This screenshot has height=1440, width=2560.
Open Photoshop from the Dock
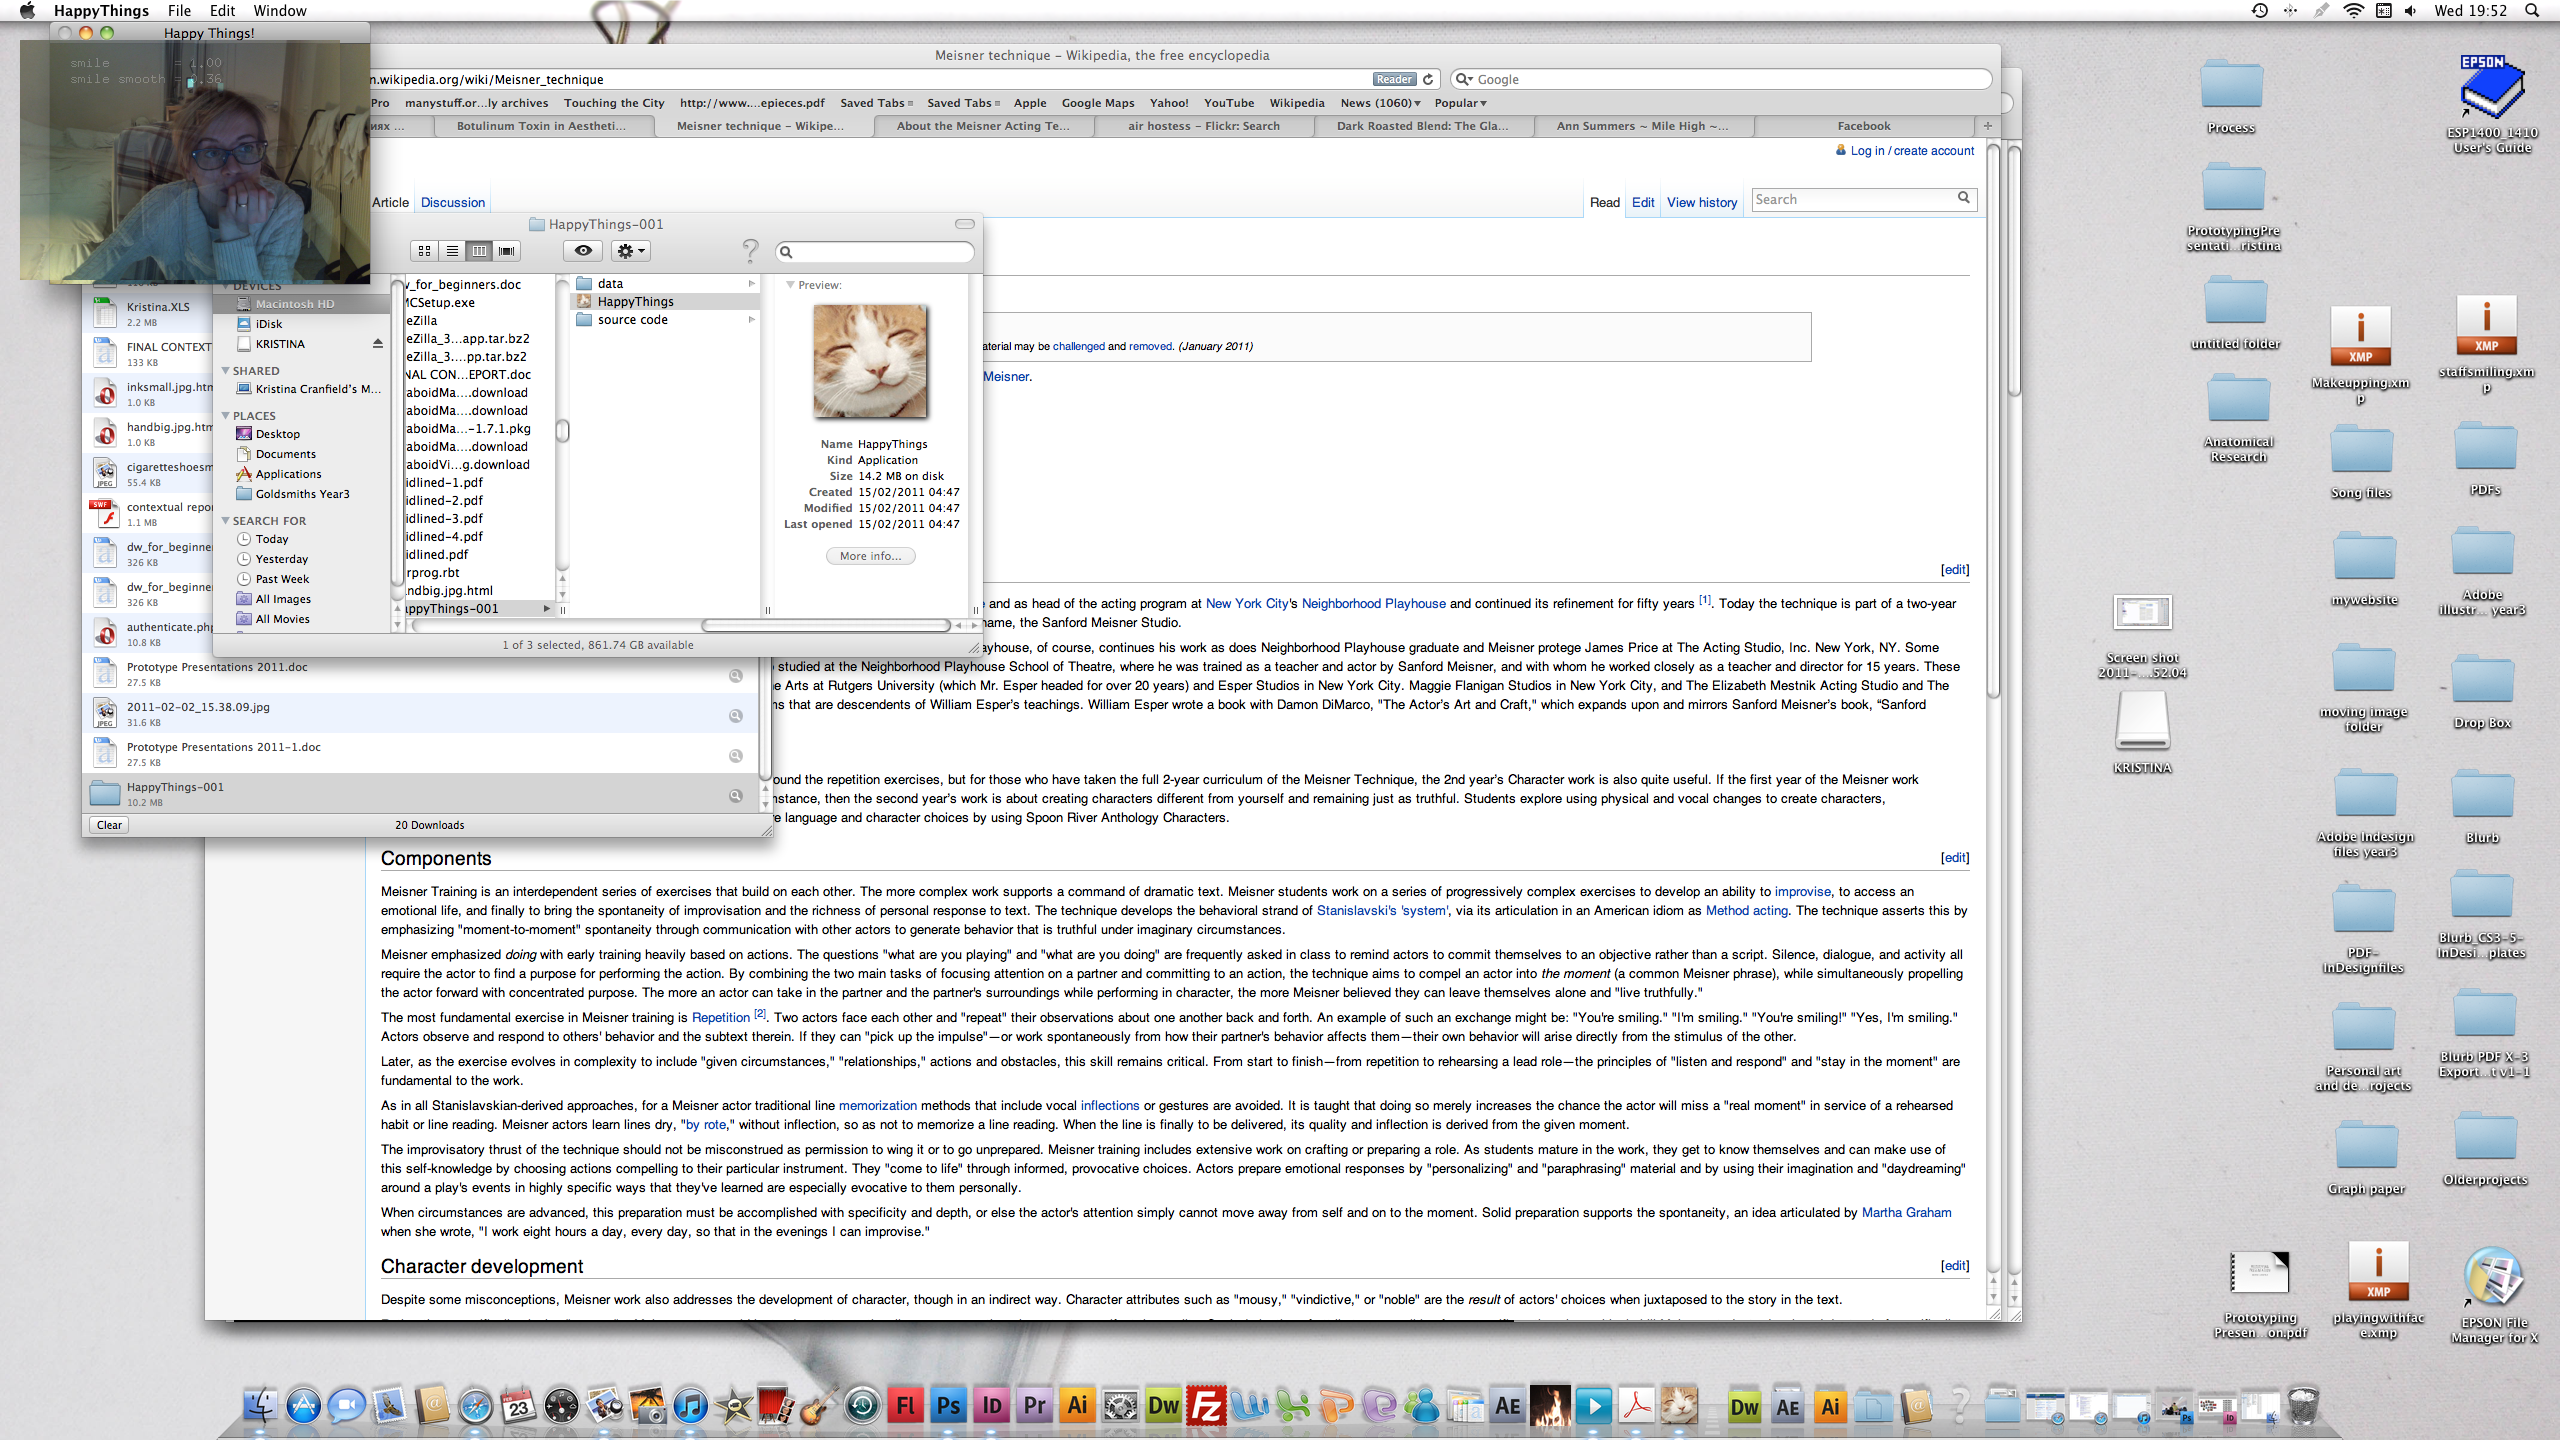(x=948, y=1406)
